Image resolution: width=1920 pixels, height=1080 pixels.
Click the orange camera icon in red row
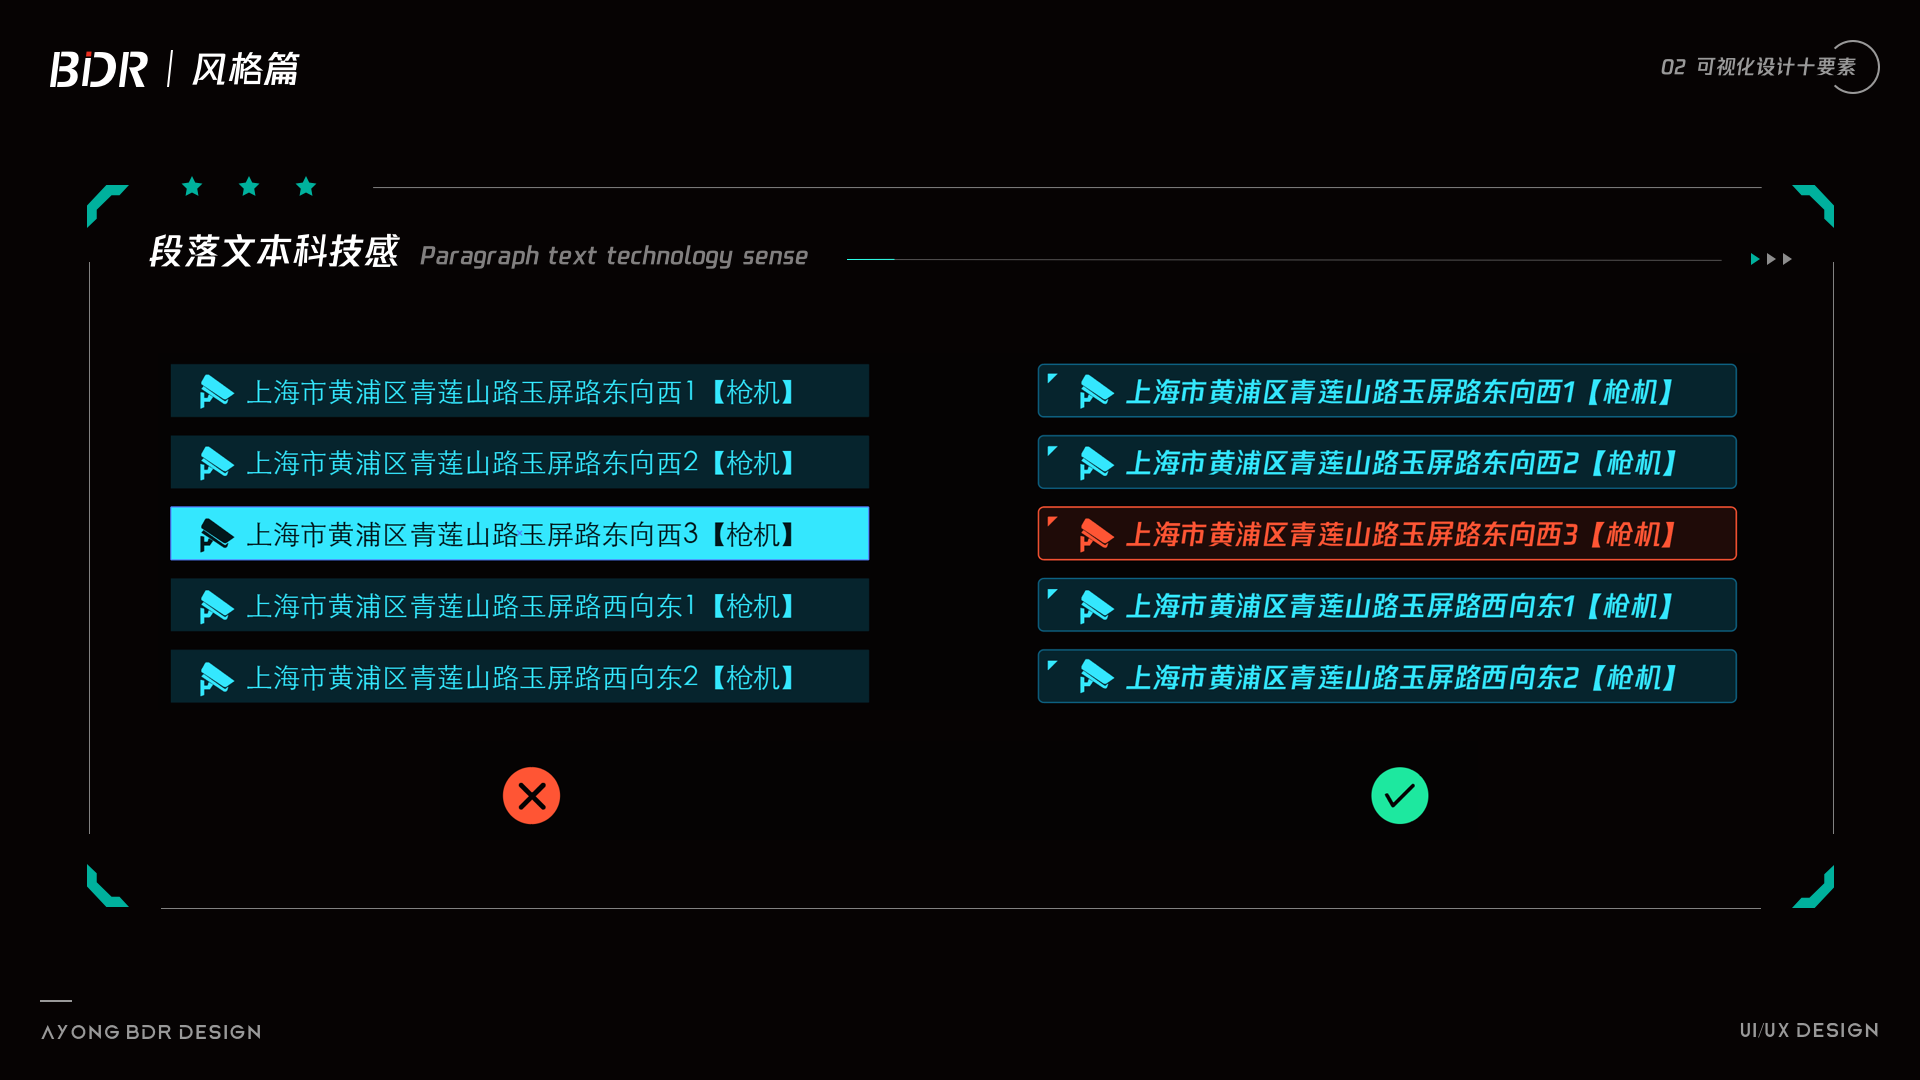click(x=1096, y=535)
